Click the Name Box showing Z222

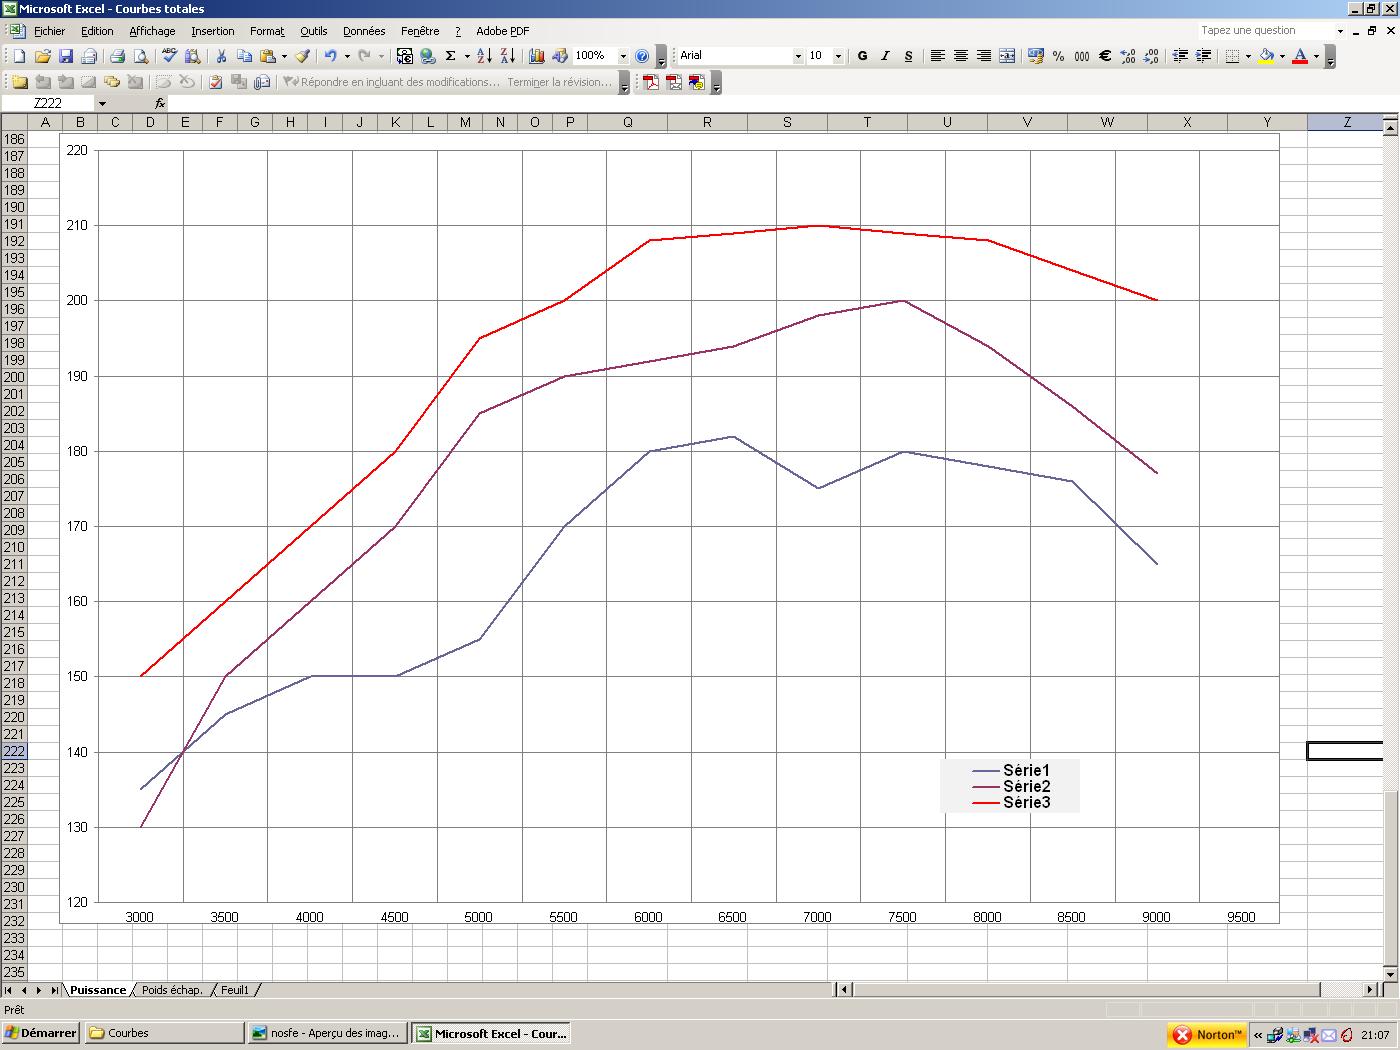(48, 103)
